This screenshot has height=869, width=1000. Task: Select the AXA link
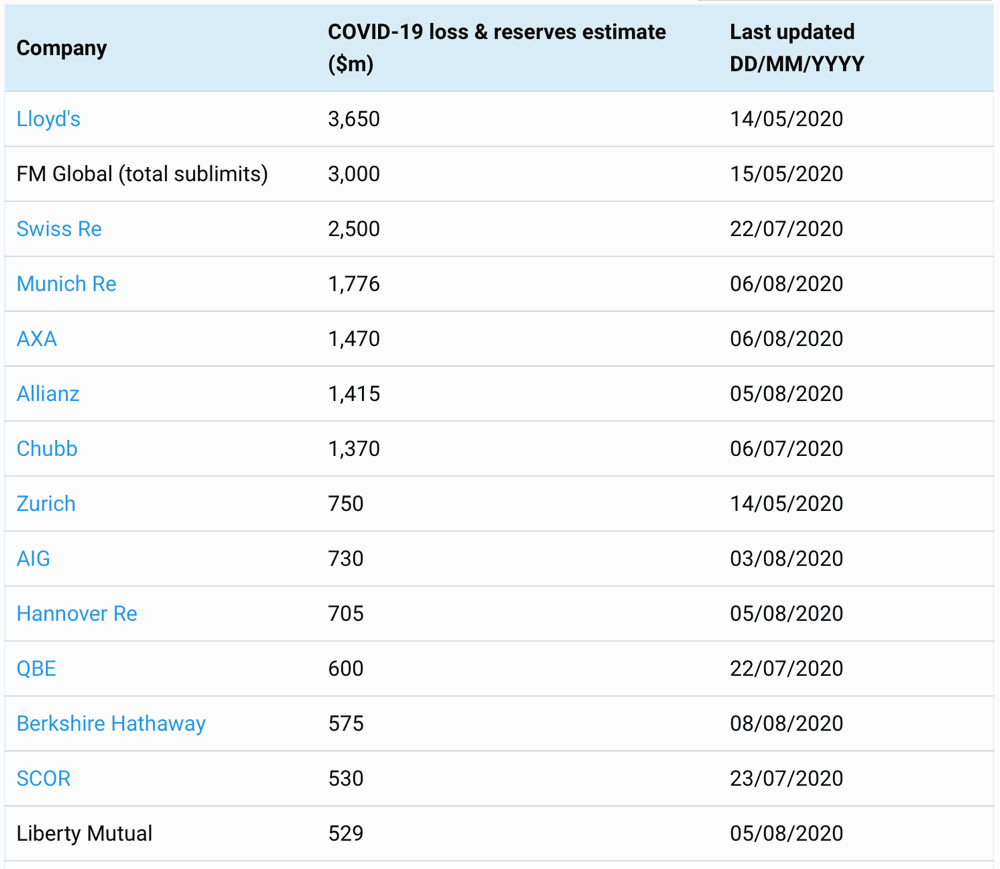coord(37,339)
